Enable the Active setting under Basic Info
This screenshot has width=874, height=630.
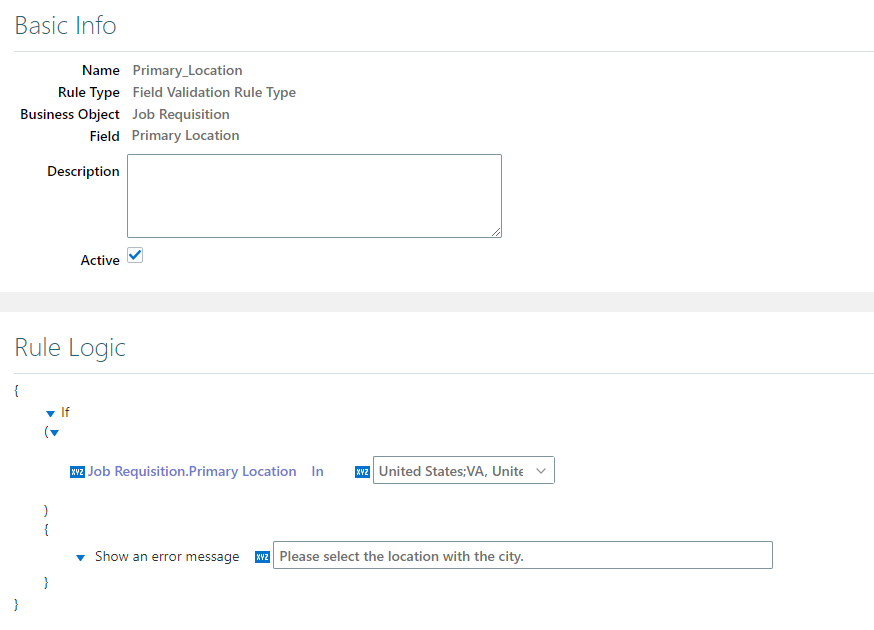pyautogui.click(x=135, y=255)
